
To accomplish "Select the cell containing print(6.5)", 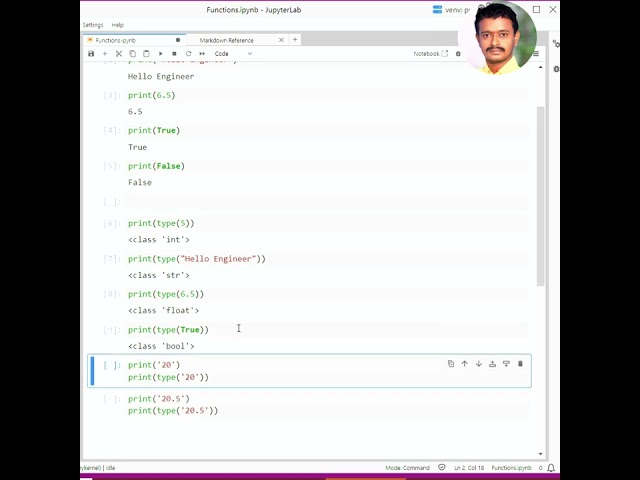I will click(327, 95).
